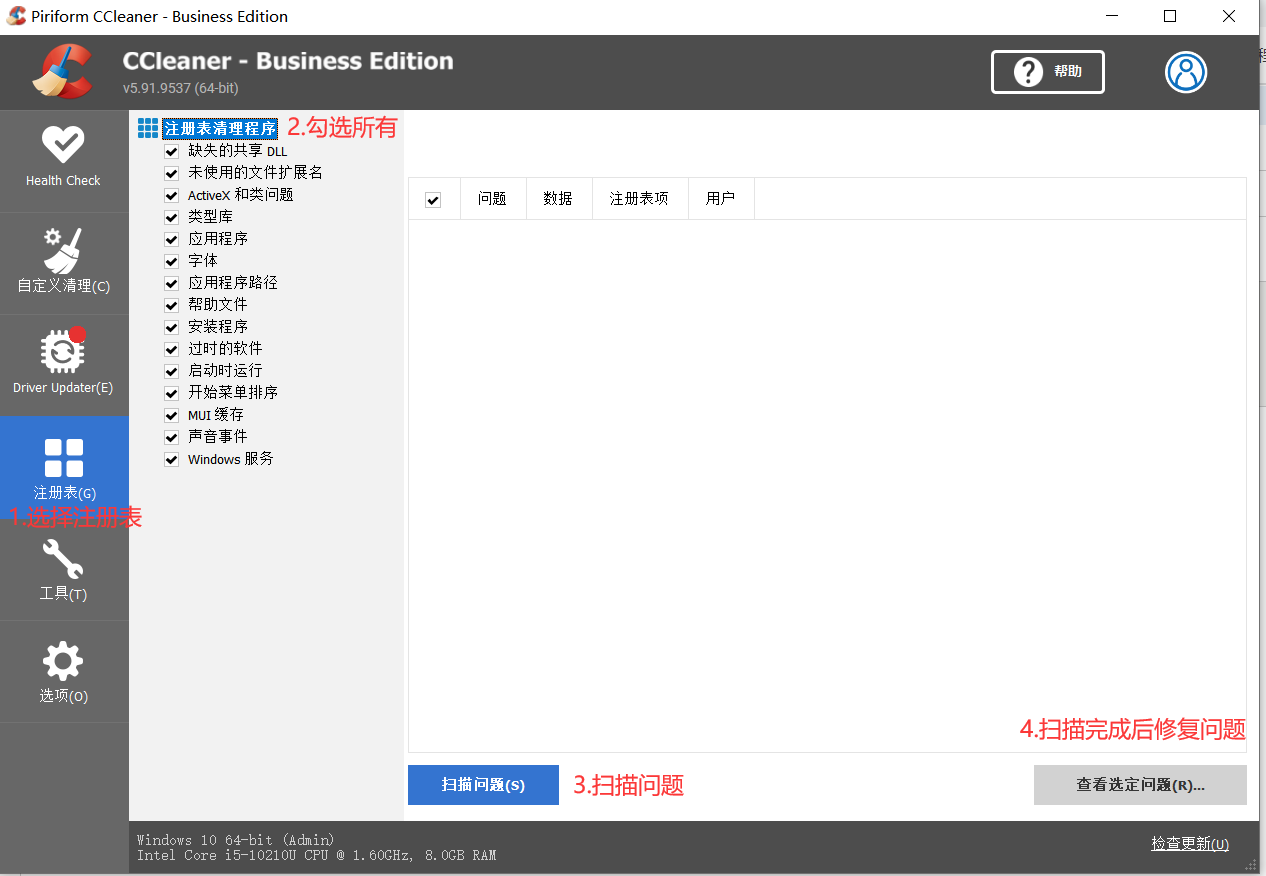This screenshot has width=1266, height=876.
Task: Toggle 字体 checkbox
Action: 171,261
